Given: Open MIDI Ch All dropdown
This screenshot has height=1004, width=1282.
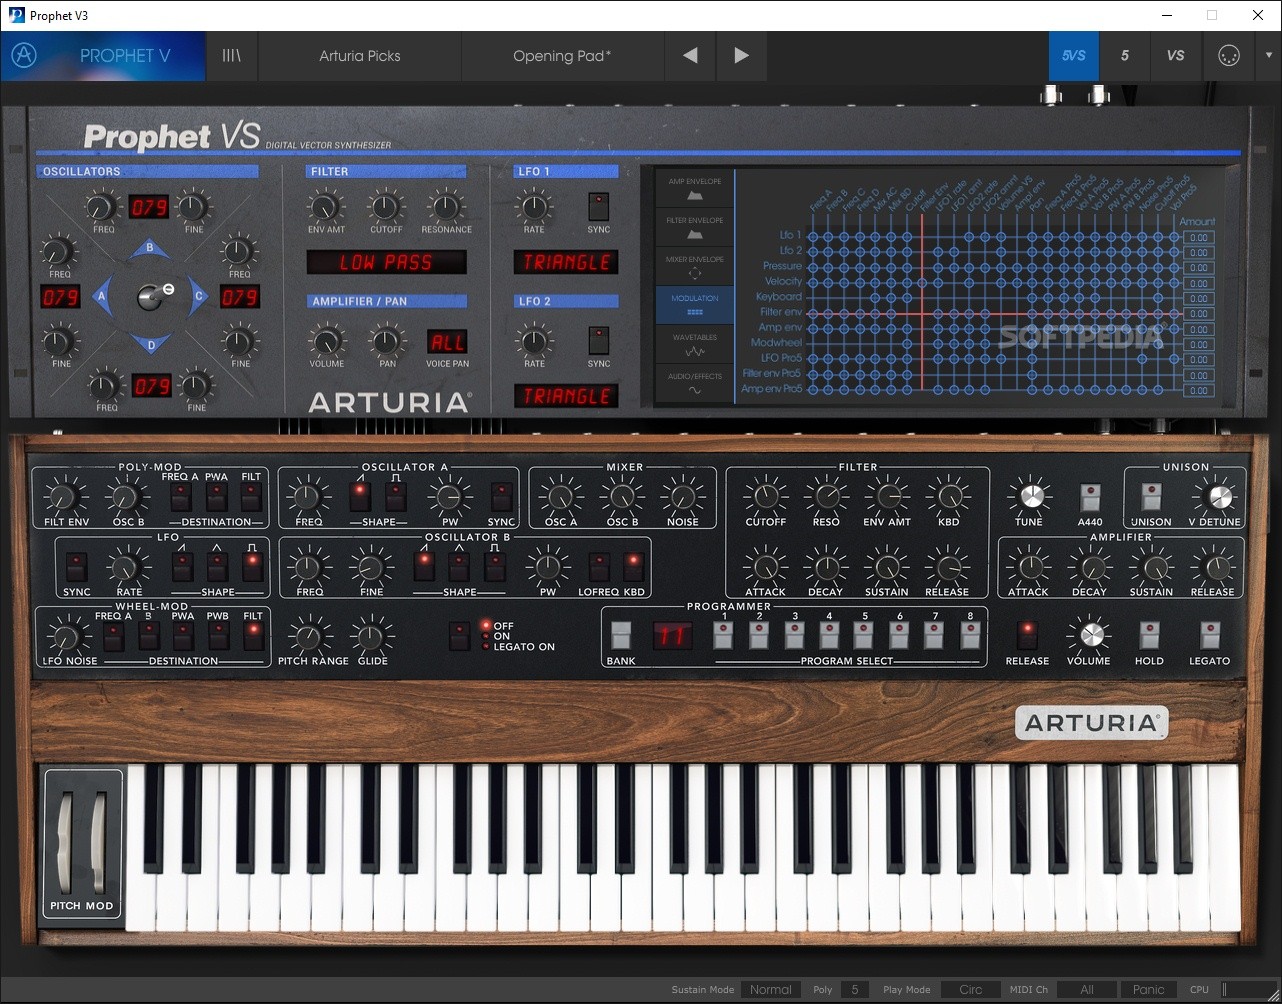Looking at the screenshot, I should [1087, 989].
